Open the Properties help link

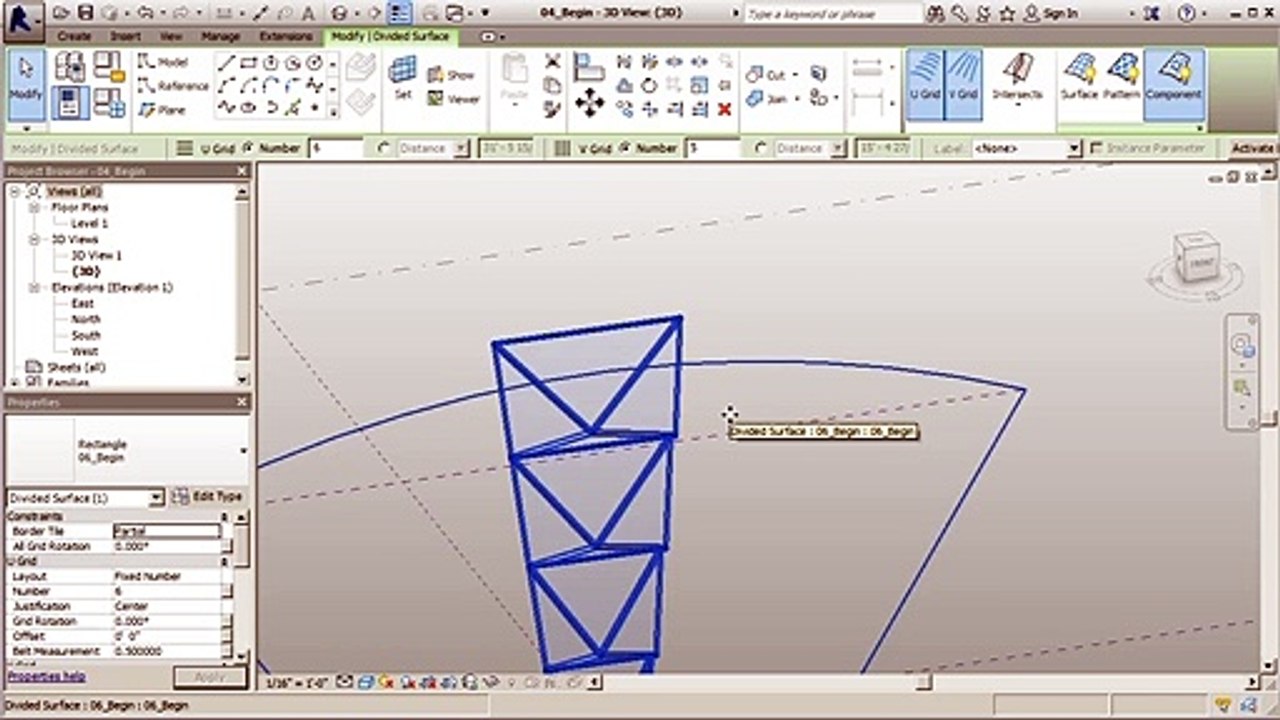47,677
